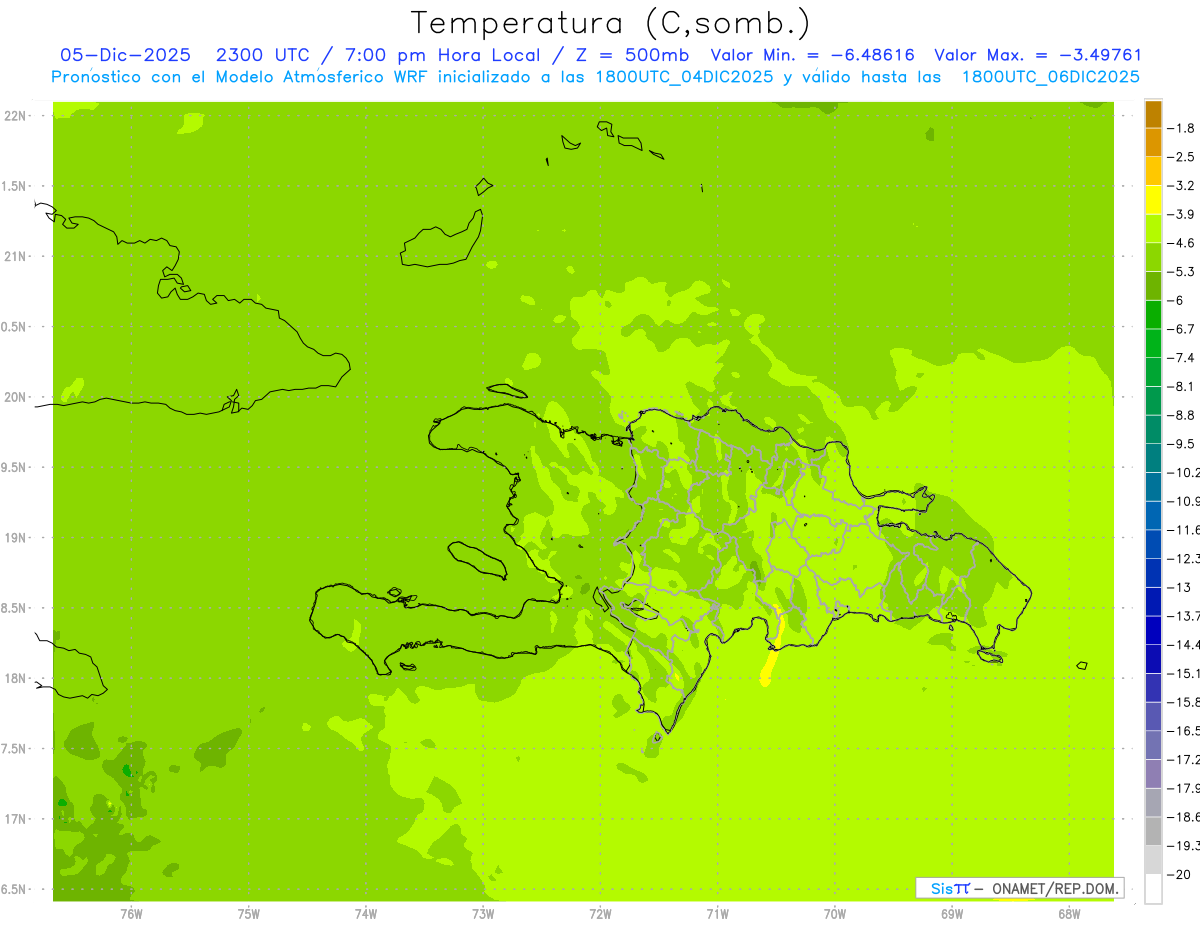Click the green swatch between -4.6 and -5.3
The width and height of the screenshot is (1200, 927).
1153,257
